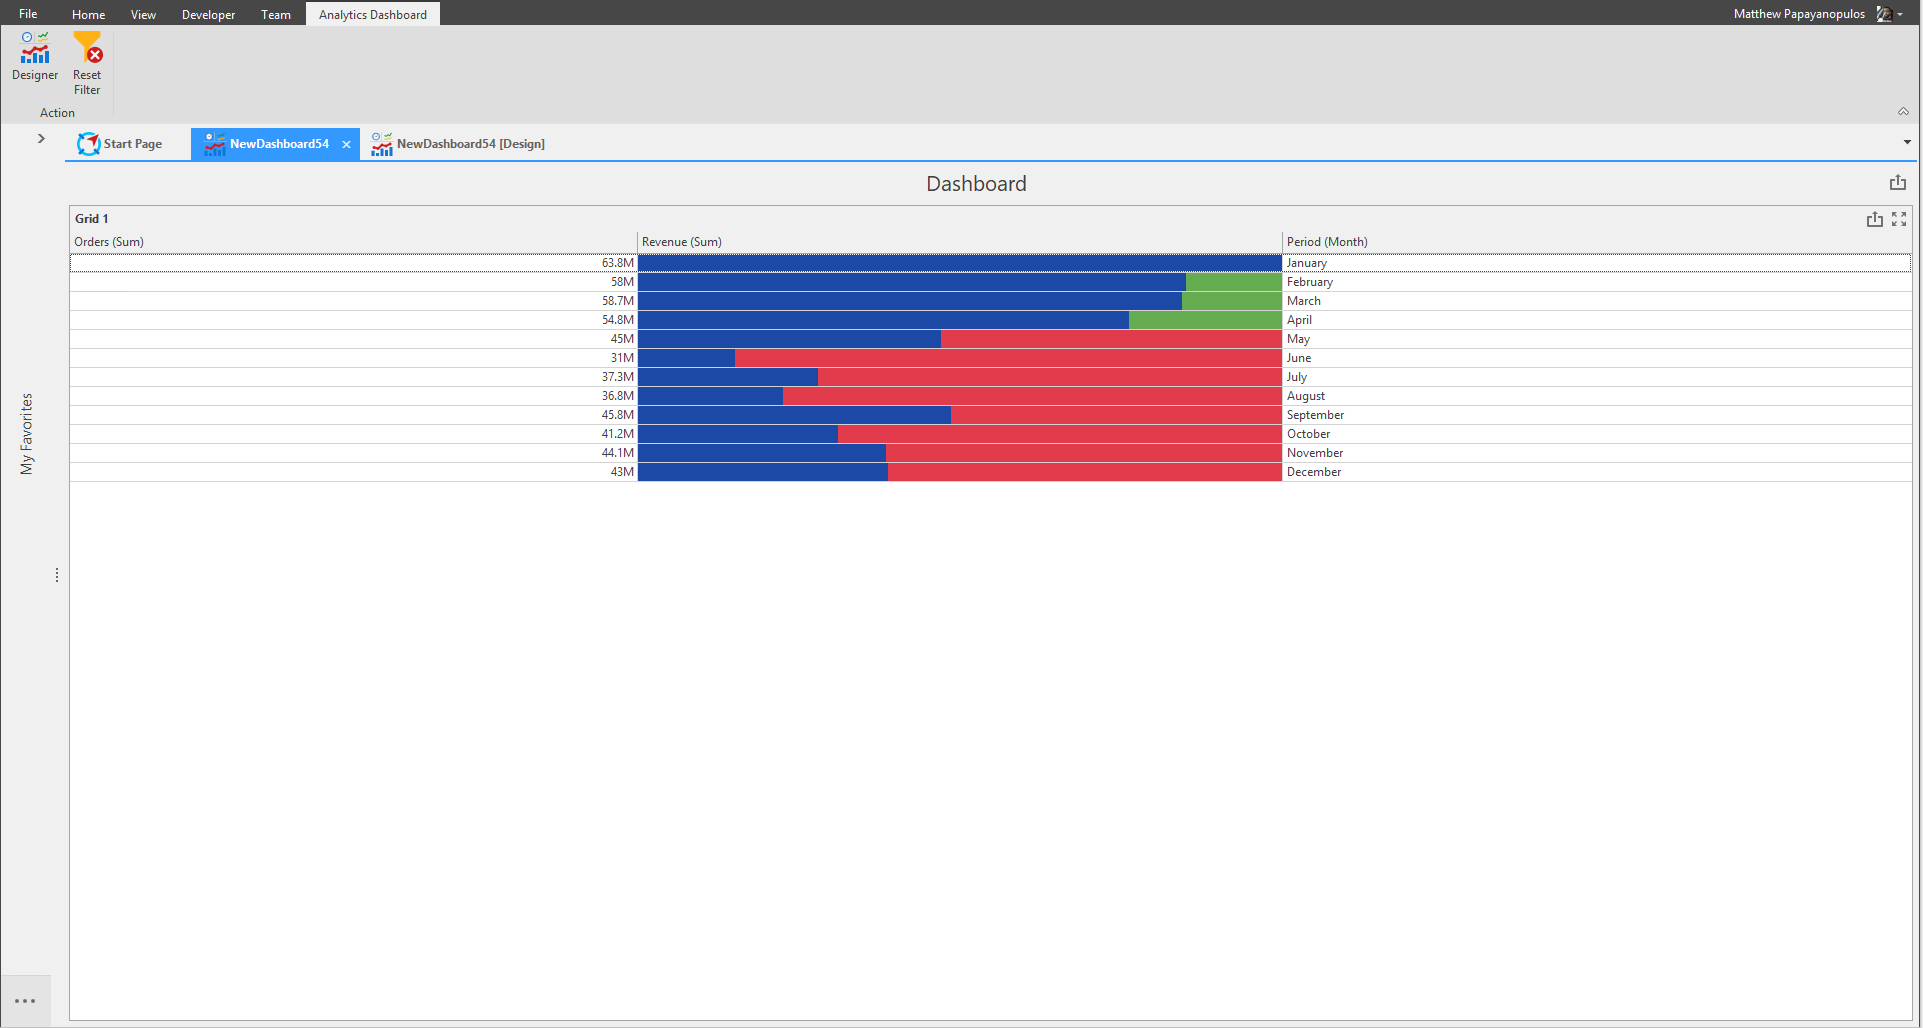Select the Developer ribbon tab
Image resolution: width=1923 pixels, height=1028 pixels.
click(x=208, y=14)
